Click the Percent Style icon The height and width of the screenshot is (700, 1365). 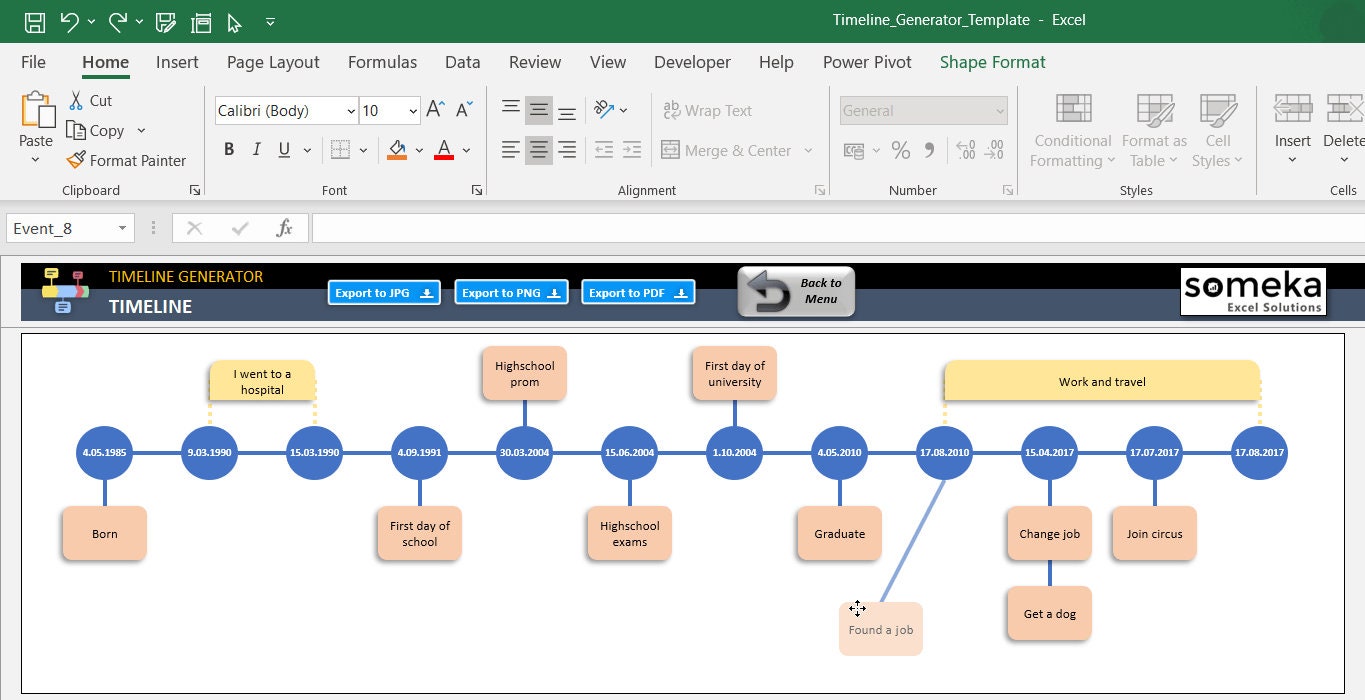click(x=901, y=150)
